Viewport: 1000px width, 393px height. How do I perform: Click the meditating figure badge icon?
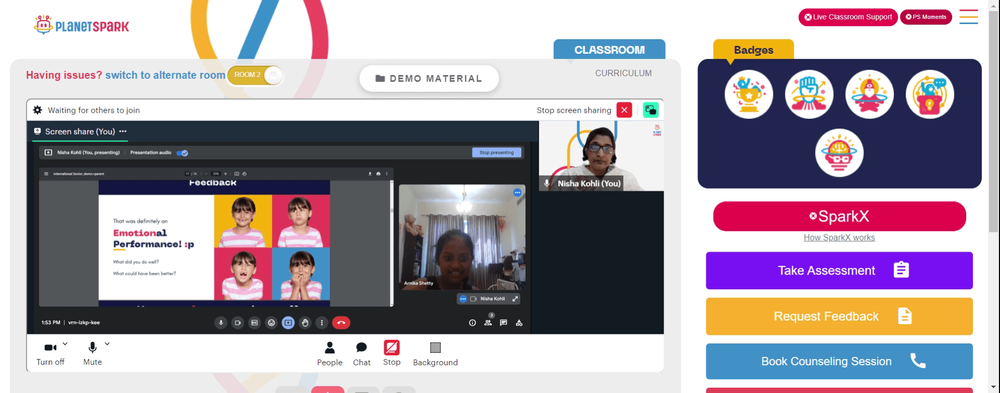pos(869,94)
